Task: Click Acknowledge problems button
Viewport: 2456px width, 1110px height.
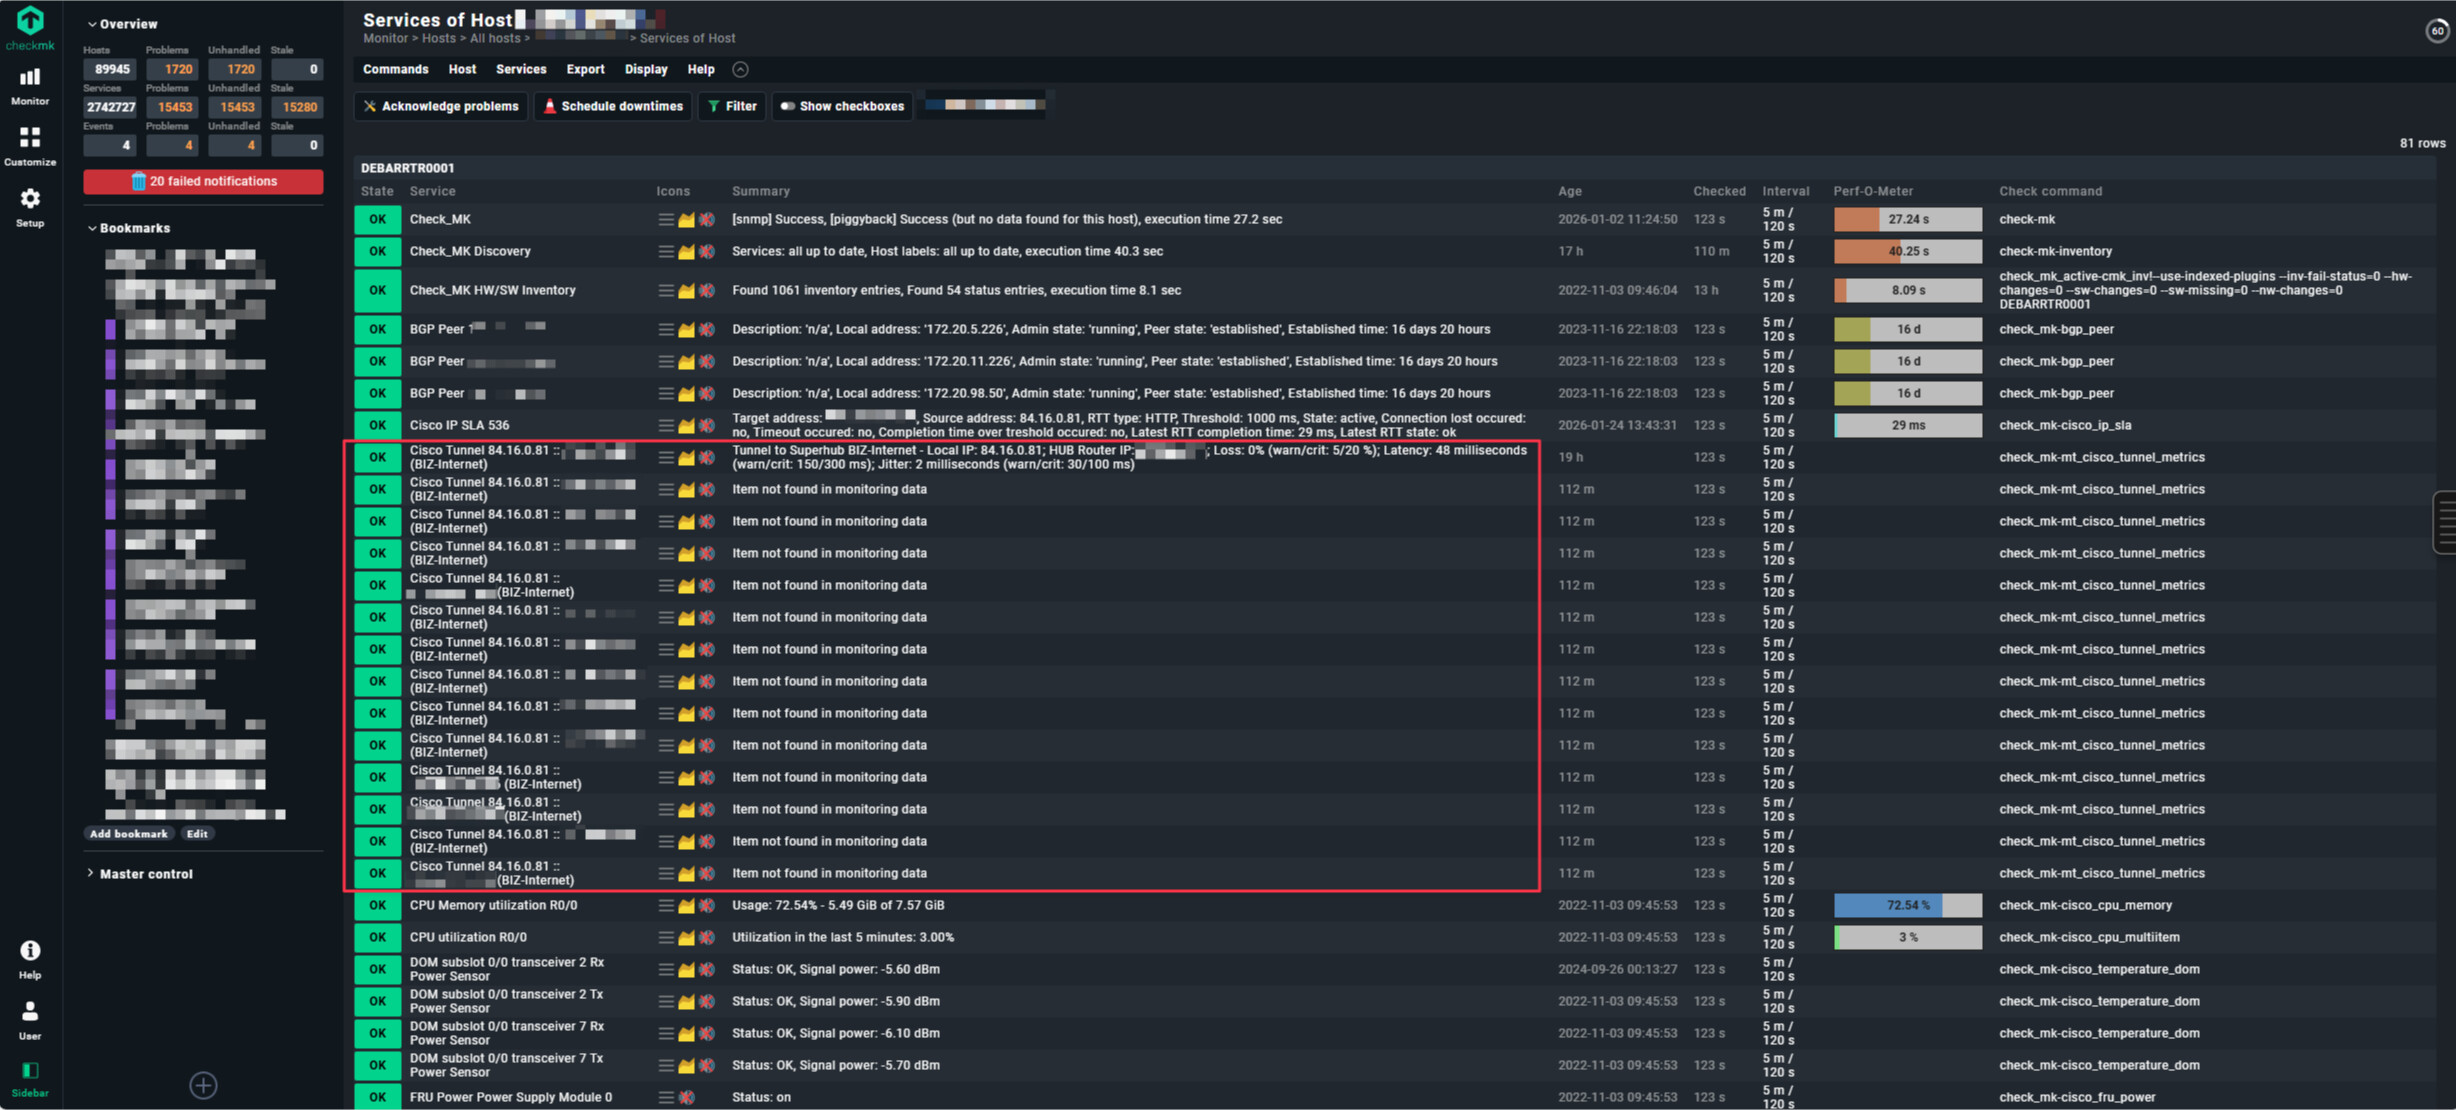Action: pyautogui.click(x=441, y=106)
